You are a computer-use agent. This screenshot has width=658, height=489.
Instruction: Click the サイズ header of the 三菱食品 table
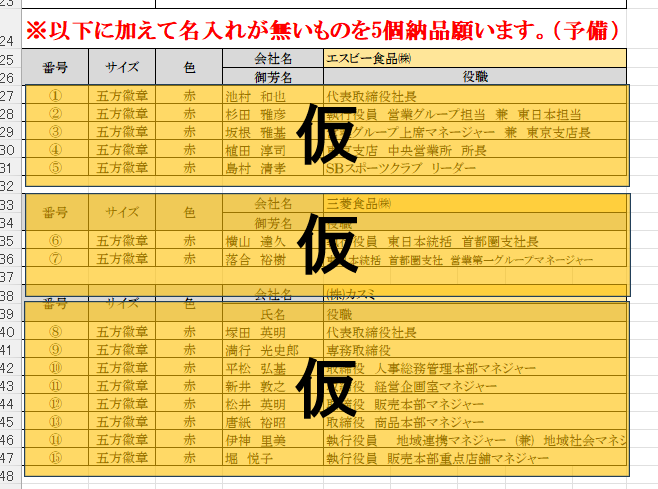(x=122, y=212)
